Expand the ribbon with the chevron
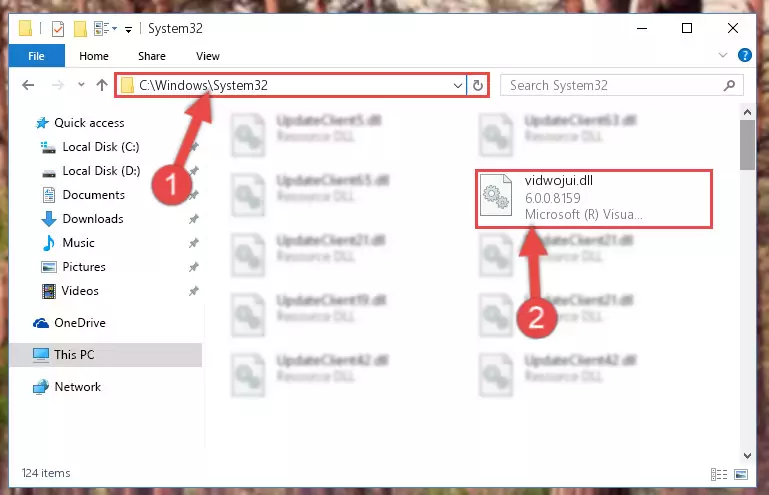 coord(722,55)
